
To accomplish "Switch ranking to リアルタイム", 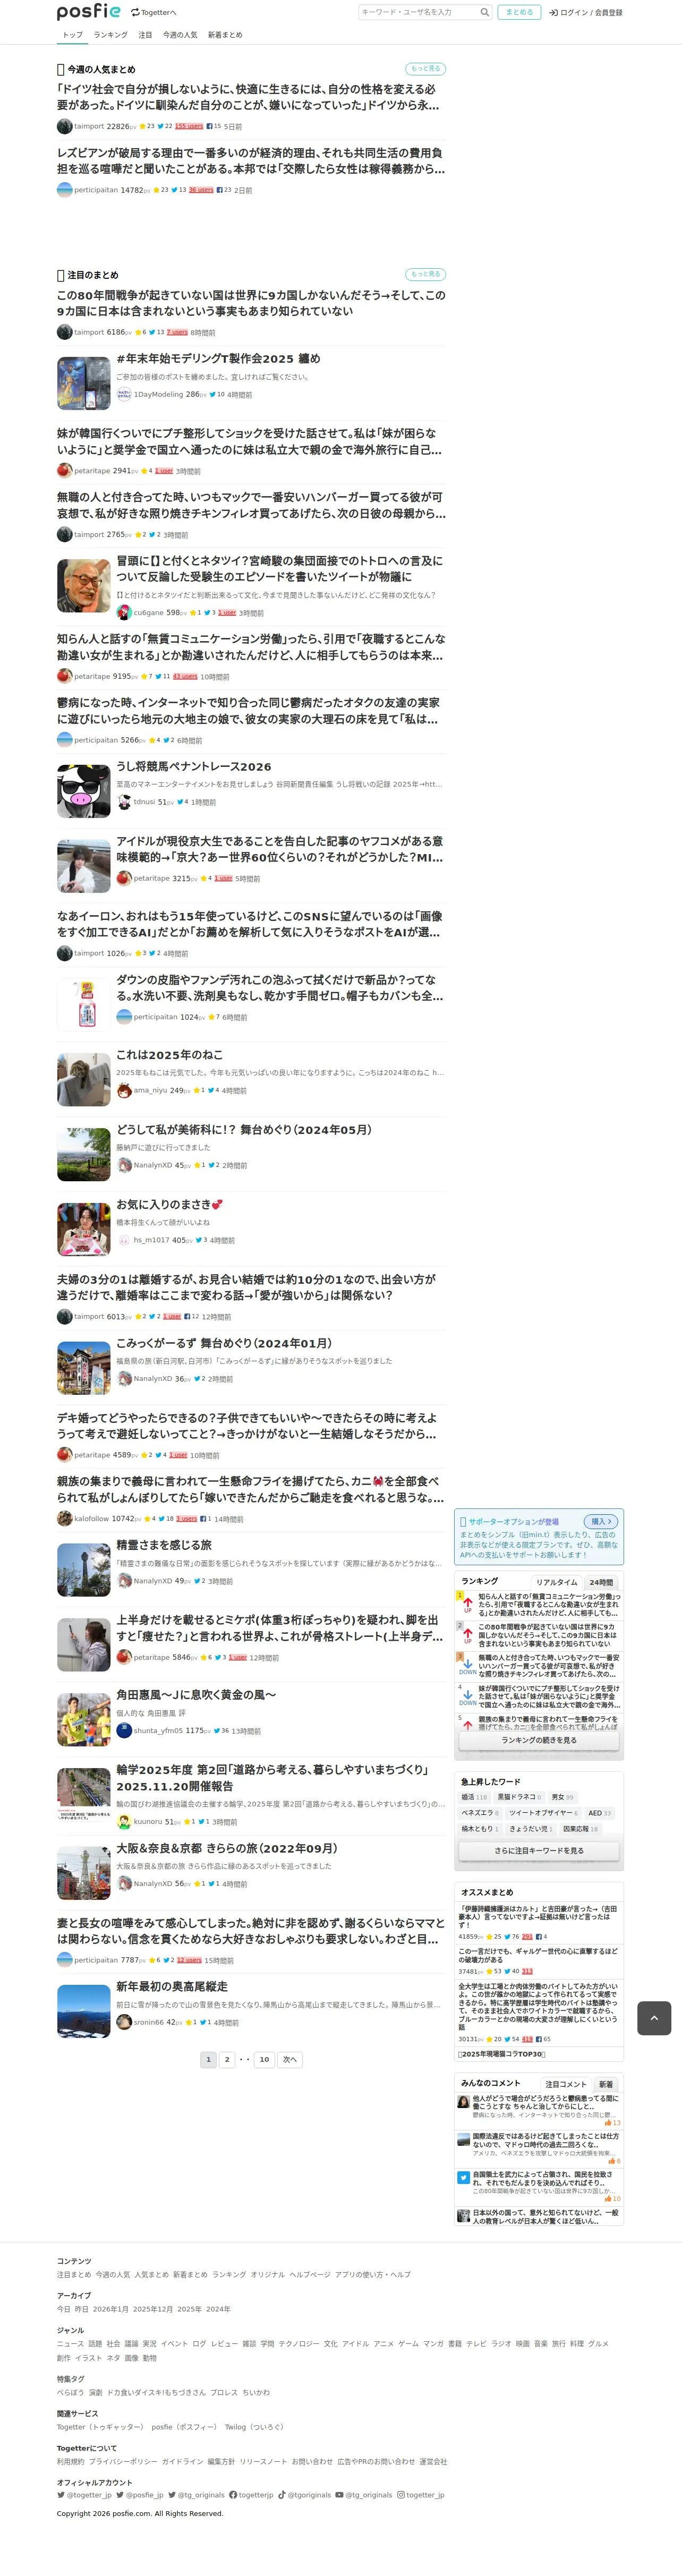I will pos(556,1582).
